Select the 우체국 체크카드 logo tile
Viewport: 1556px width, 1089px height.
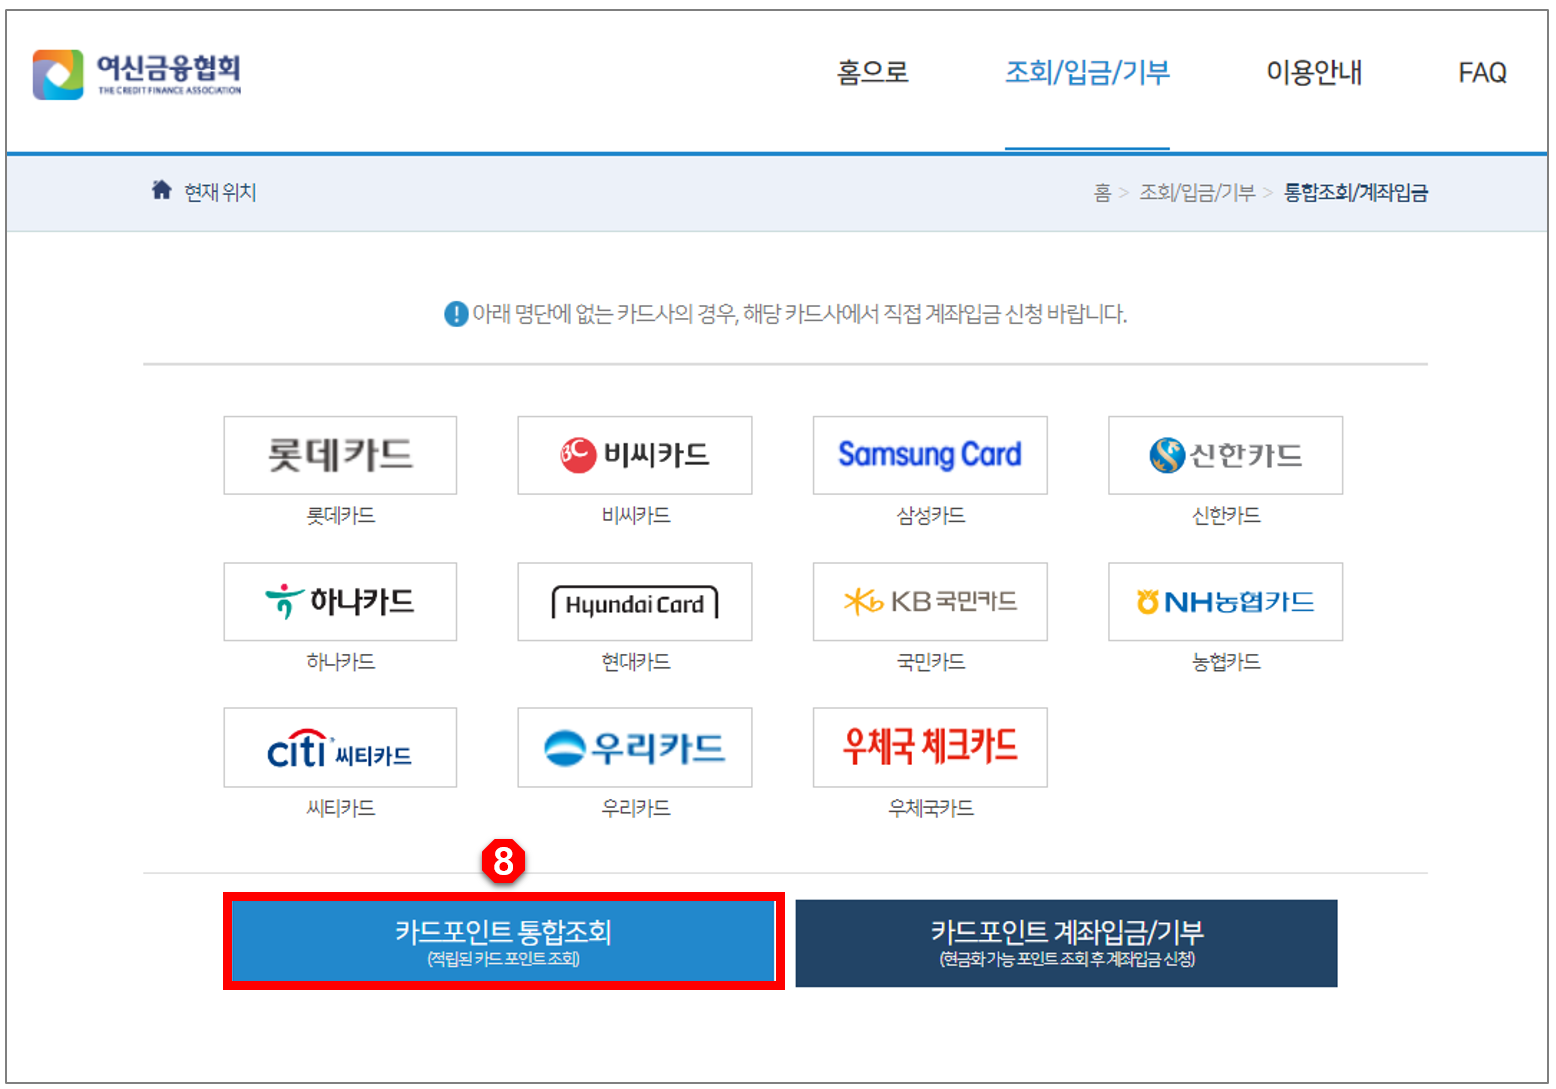930,747
